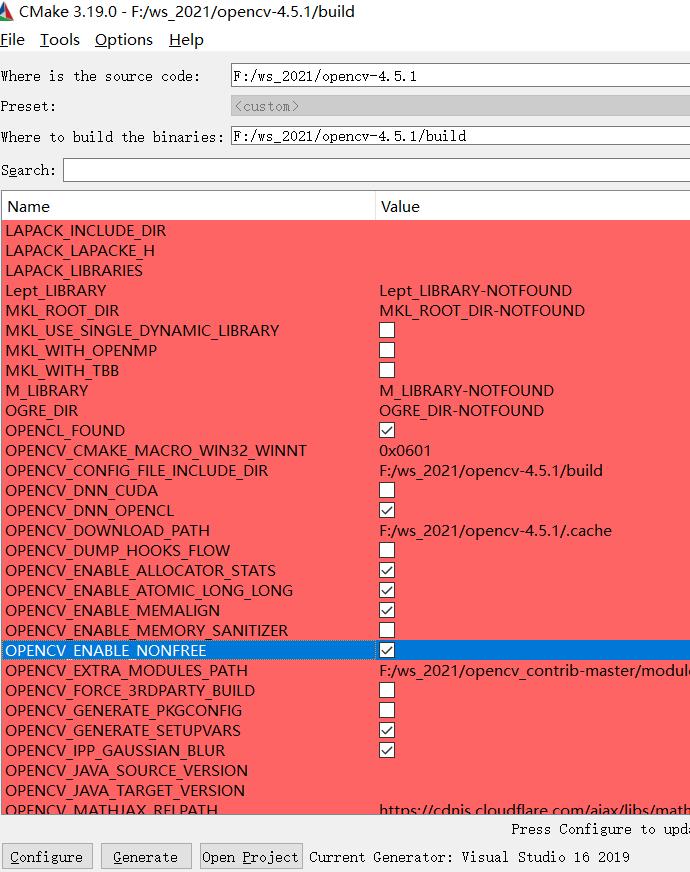Toggle MKL_USE_SINGLE_DYNAMIC_LIBRARY checkbox

click(x=387, y=330)
